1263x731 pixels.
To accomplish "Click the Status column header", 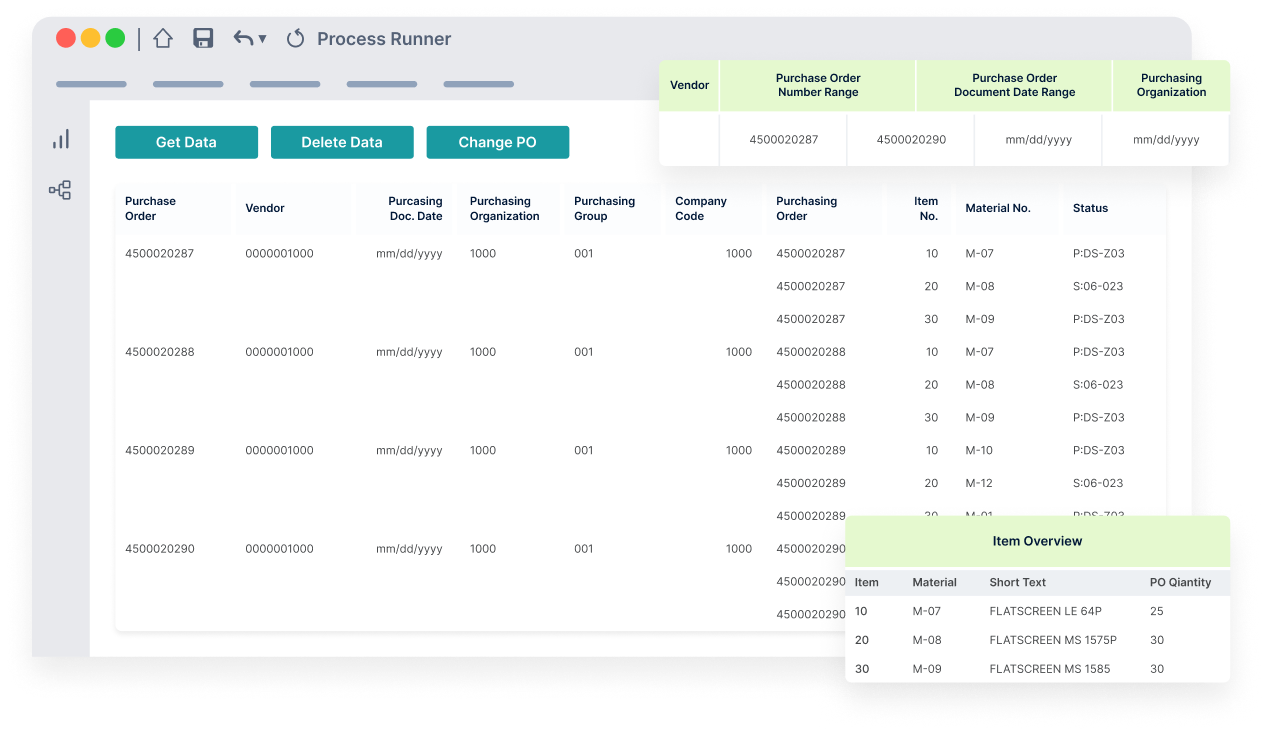I will (x=1089, y=208).
